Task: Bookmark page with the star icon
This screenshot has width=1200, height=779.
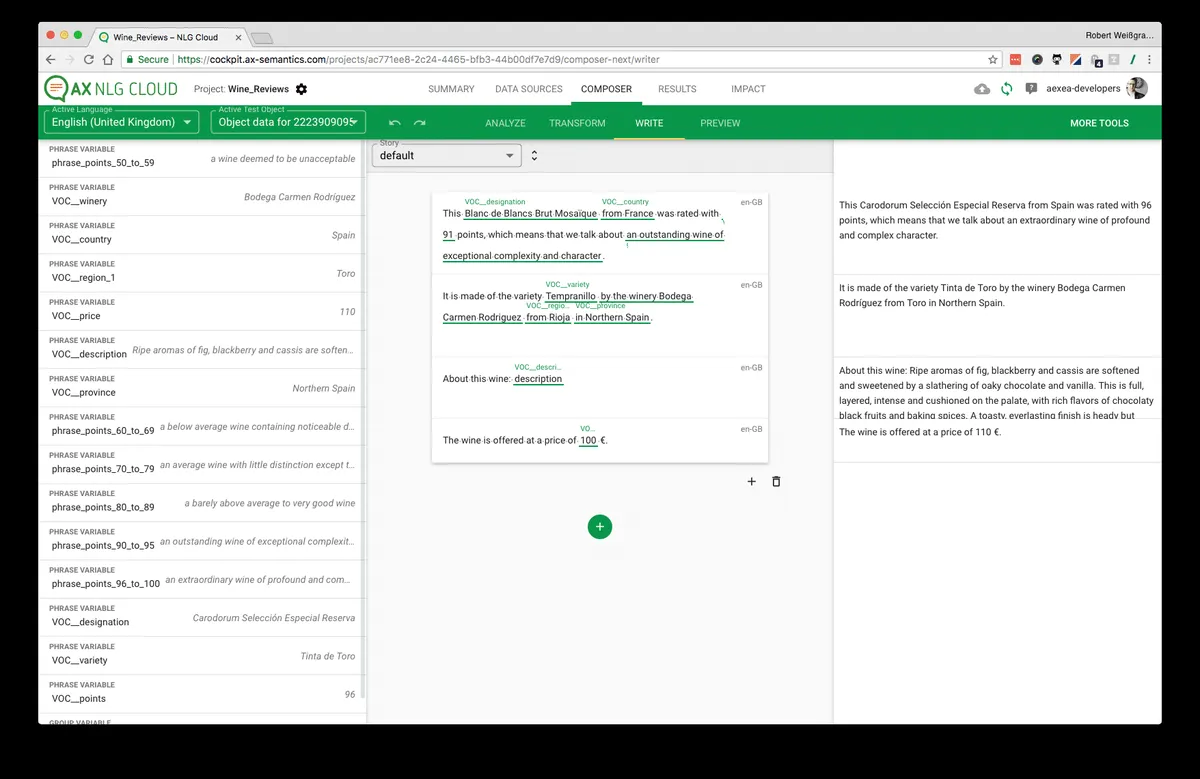Action: tap(992, 60)
